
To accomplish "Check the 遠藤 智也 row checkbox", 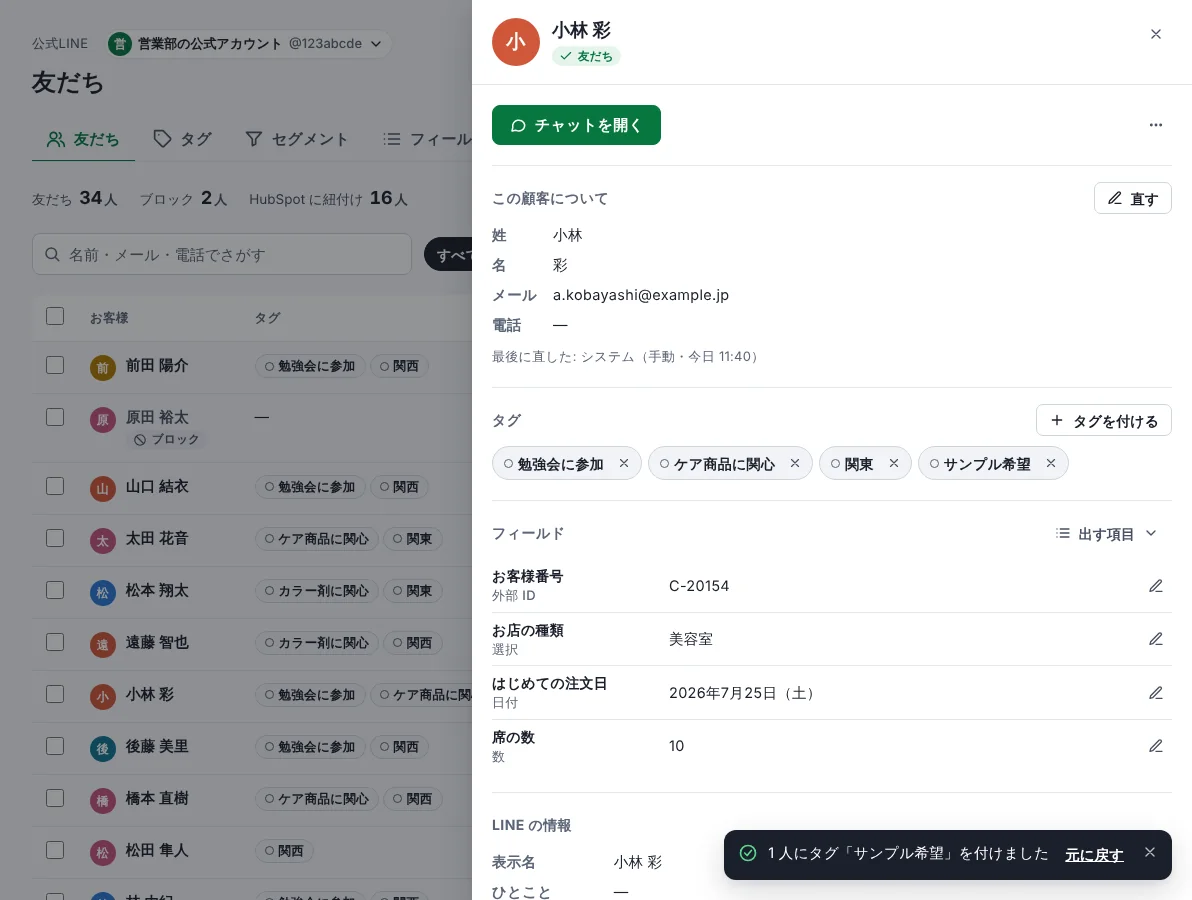I will click(x=55, y=642).
